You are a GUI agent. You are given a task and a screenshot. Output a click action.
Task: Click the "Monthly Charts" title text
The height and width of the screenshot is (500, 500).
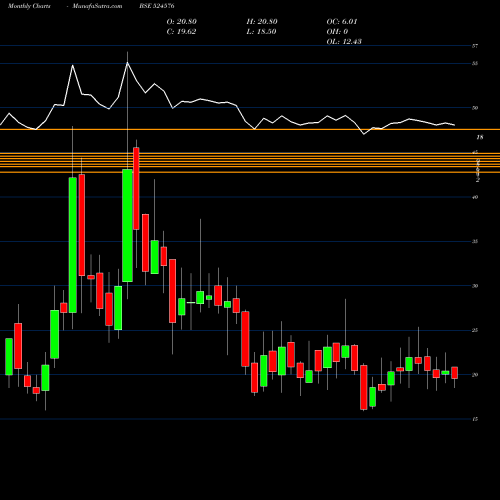pyautogui.click(x=29, y=6)
